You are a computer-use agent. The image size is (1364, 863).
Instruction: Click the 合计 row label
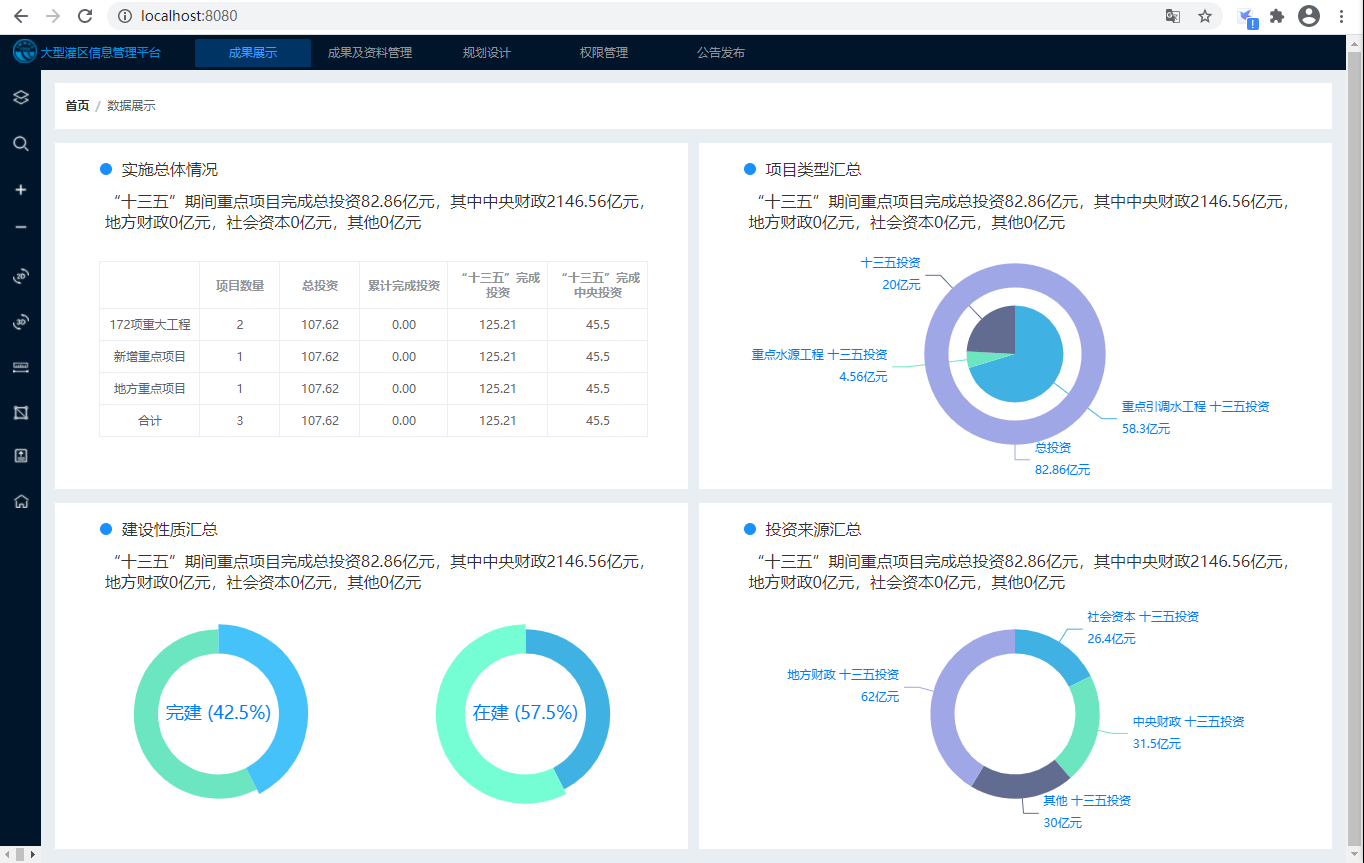point(150,421)
